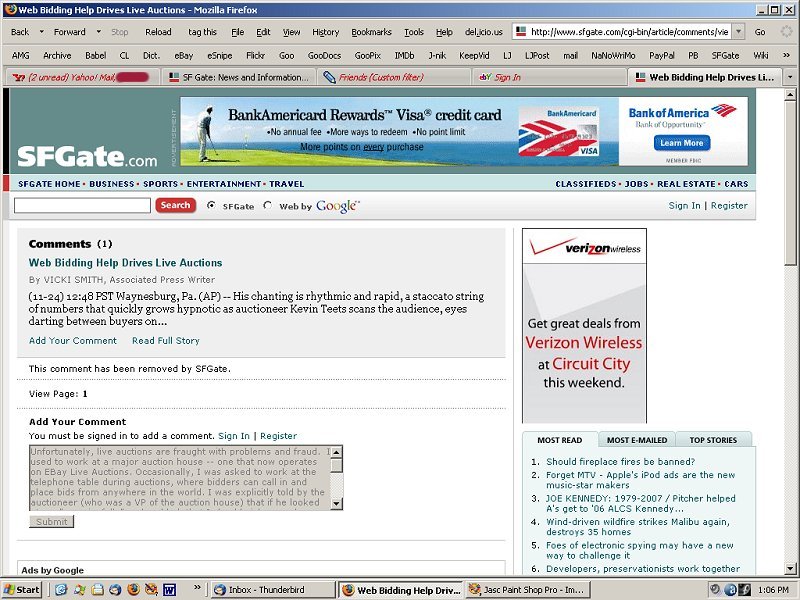
Task: Switch to Jasc Paint Shop Pro taskbar window
Action: (x=528, y=590)
